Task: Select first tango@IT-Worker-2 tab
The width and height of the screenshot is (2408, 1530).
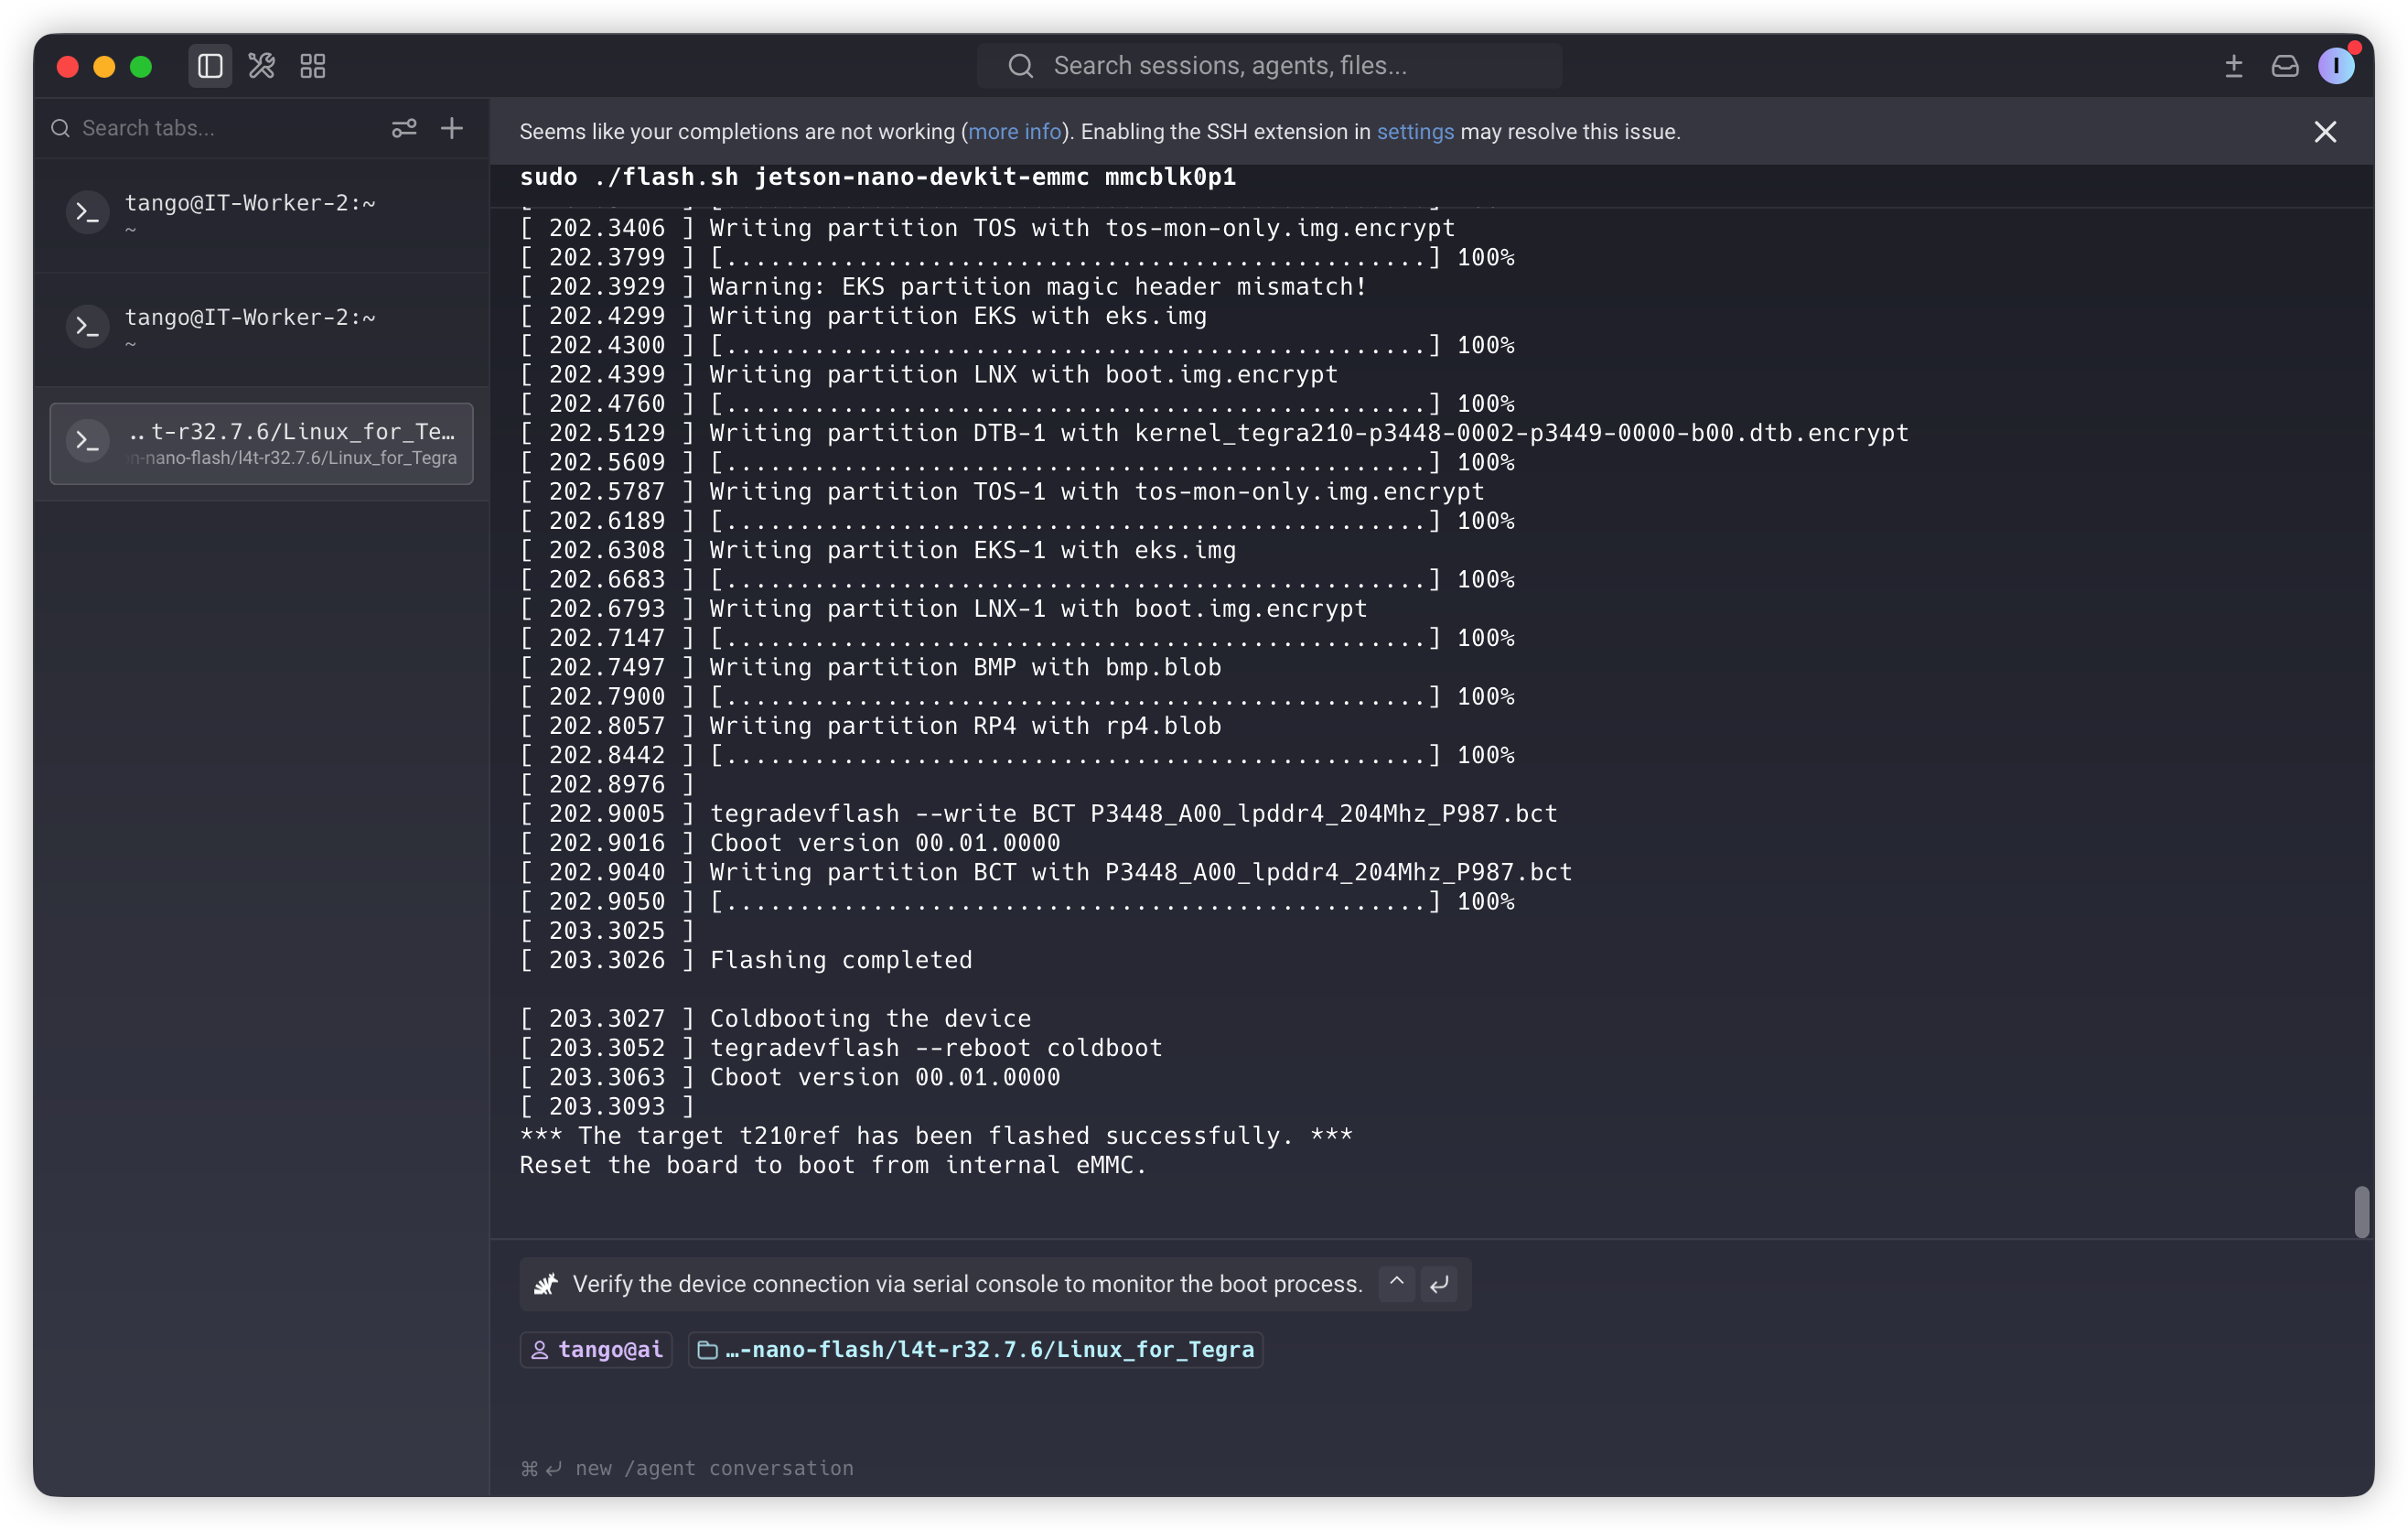Action: 261,214
